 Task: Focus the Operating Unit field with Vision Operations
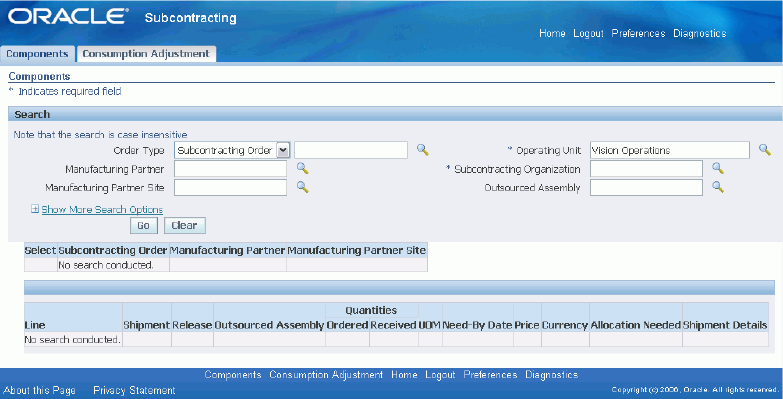(670, 150)
